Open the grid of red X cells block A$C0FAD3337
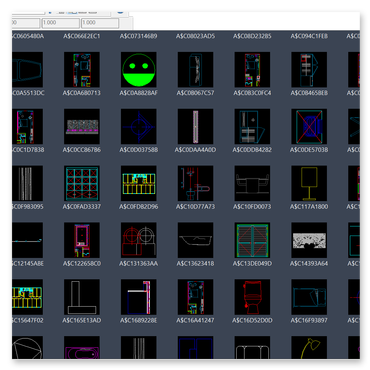Viewport: 370px width, 370px height. point(82,183)
